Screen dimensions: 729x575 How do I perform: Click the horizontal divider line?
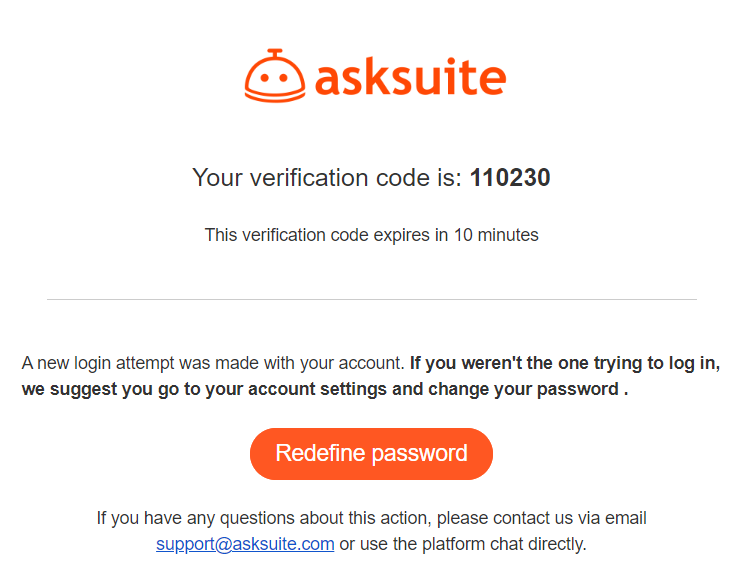[371, 299]
